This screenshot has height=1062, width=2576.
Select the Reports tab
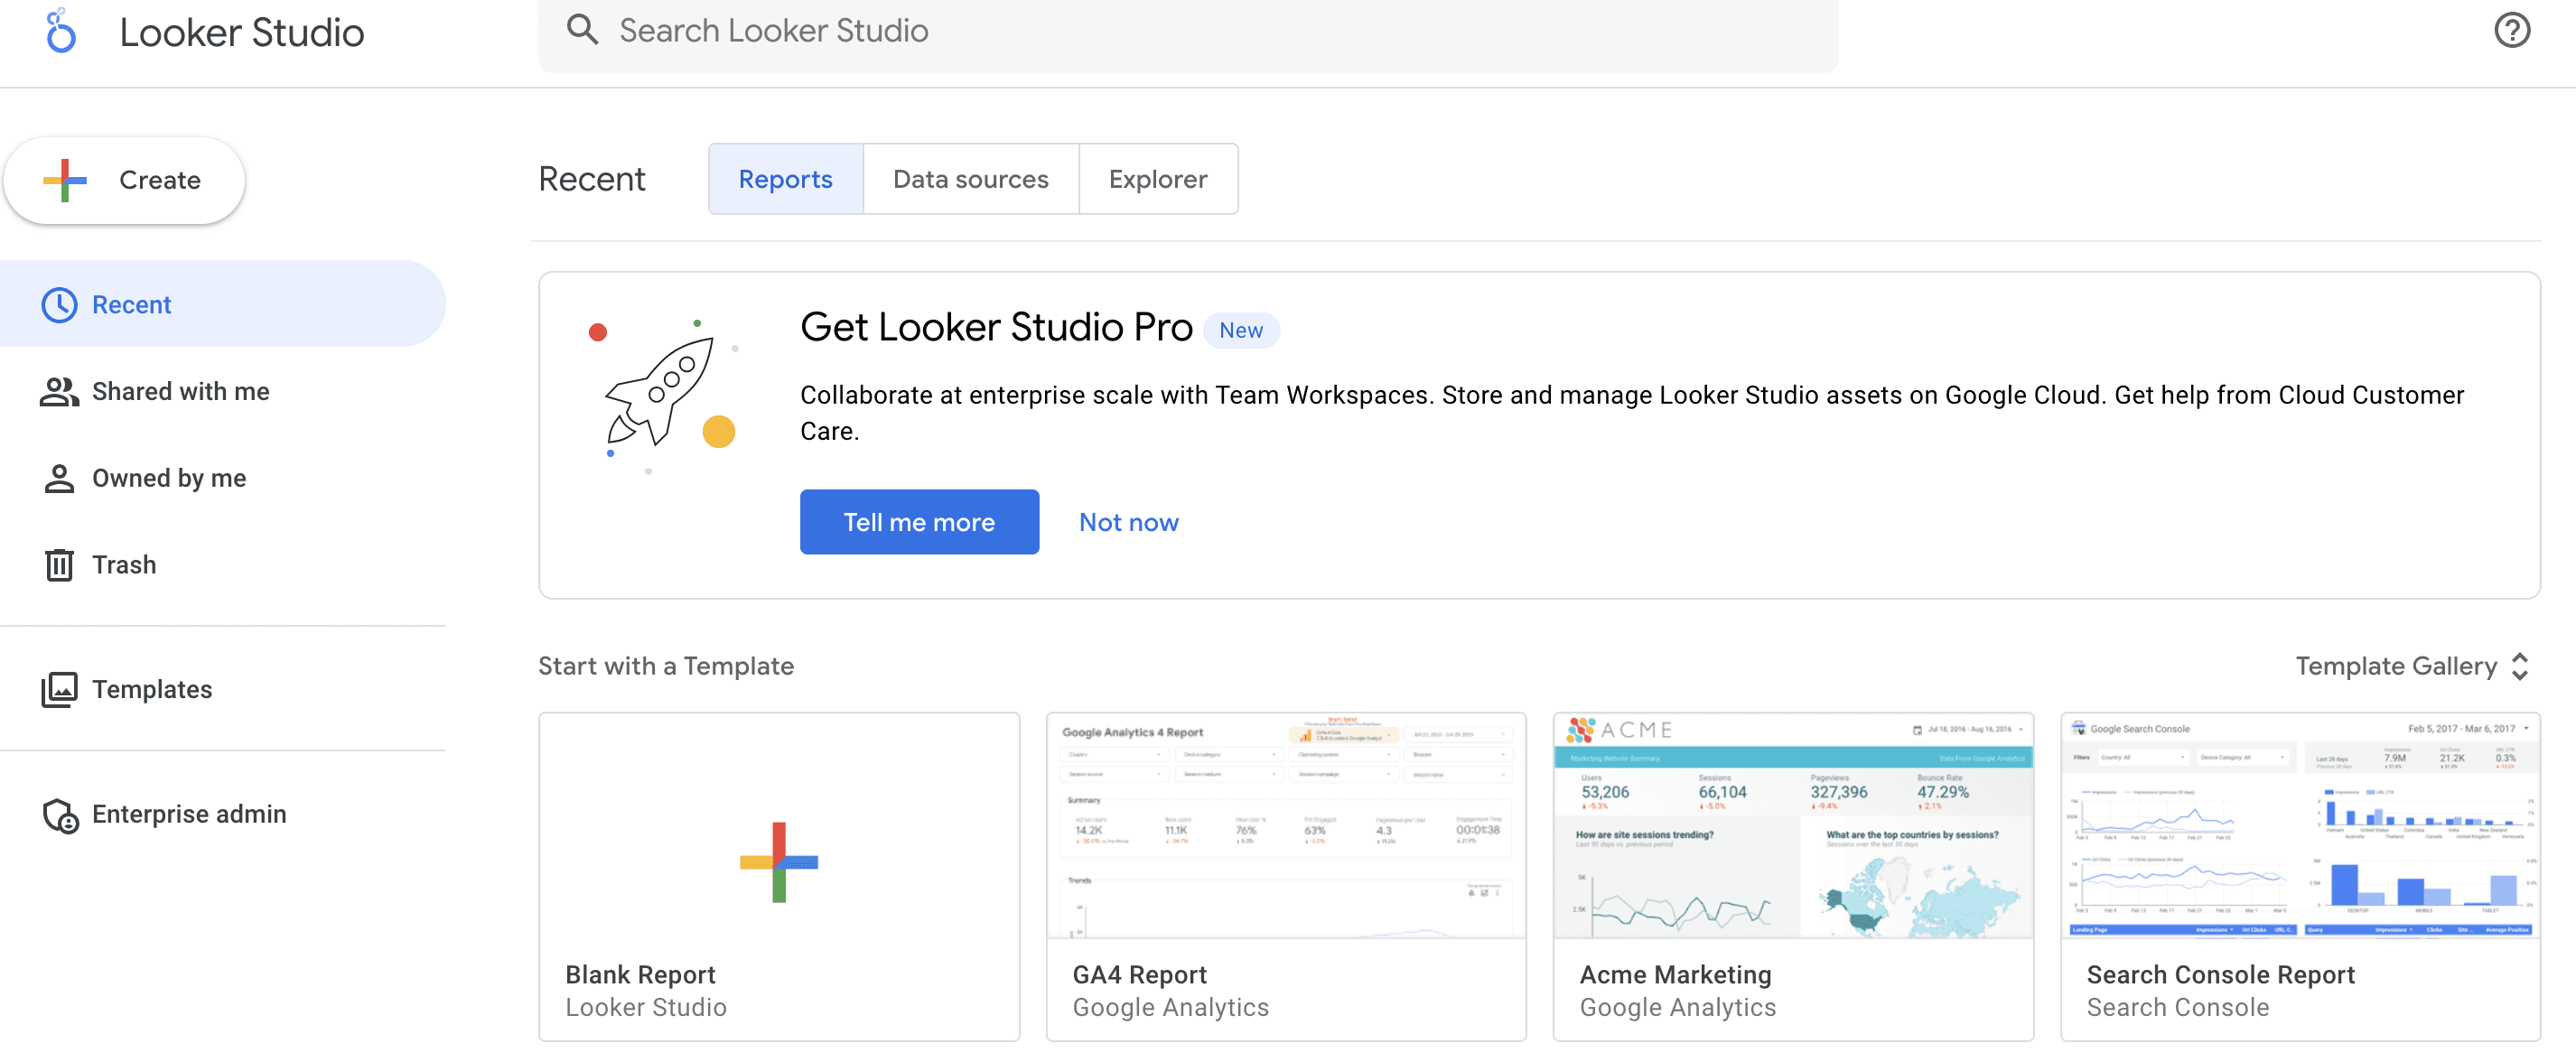click(785, 179)
